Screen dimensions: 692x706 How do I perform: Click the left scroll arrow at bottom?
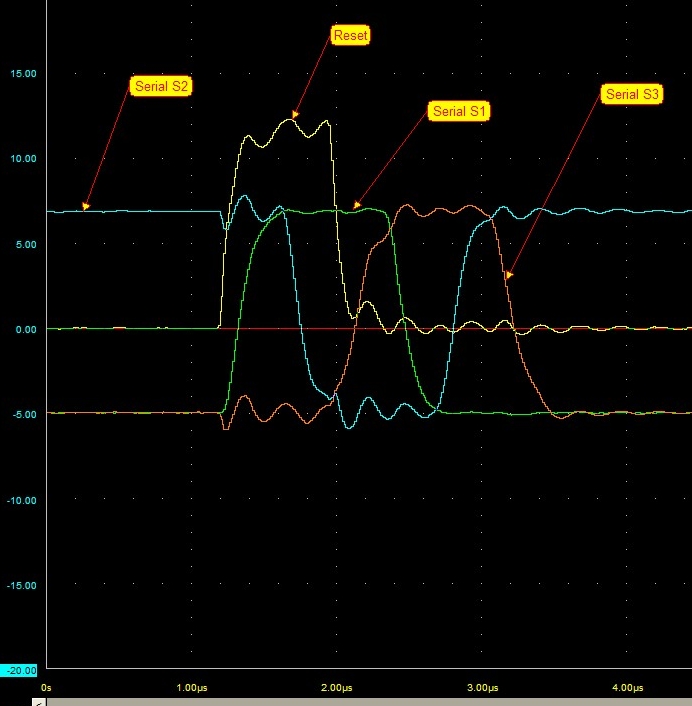tap(39, 702)
